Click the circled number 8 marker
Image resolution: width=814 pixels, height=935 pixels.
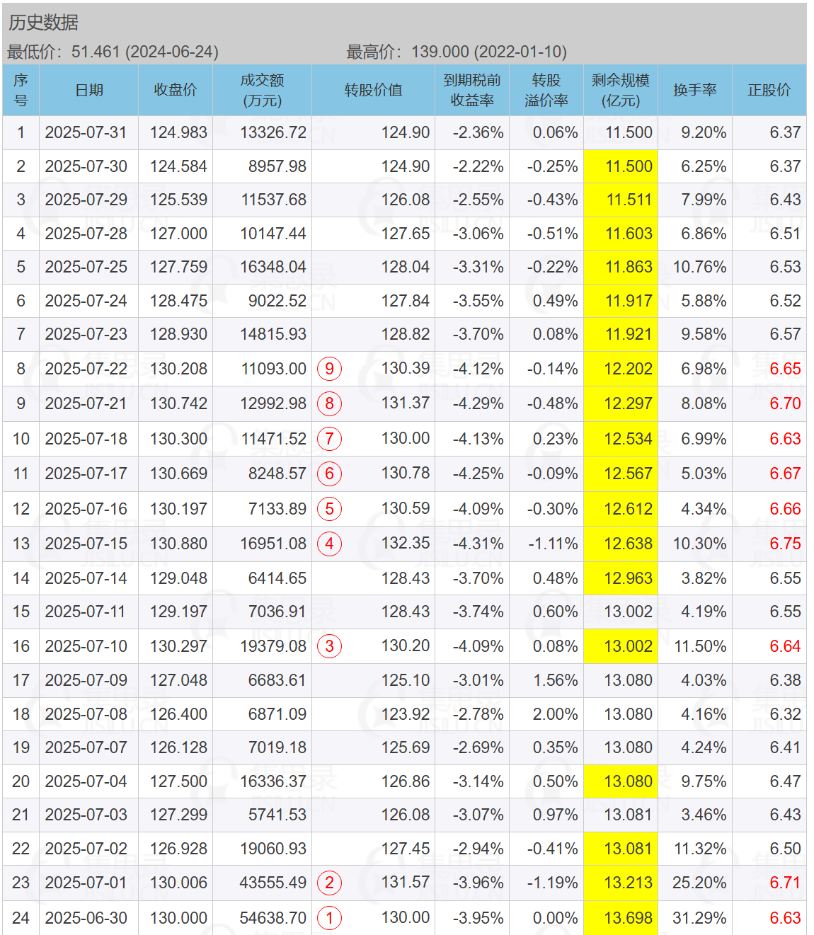[x=330, y=404]
